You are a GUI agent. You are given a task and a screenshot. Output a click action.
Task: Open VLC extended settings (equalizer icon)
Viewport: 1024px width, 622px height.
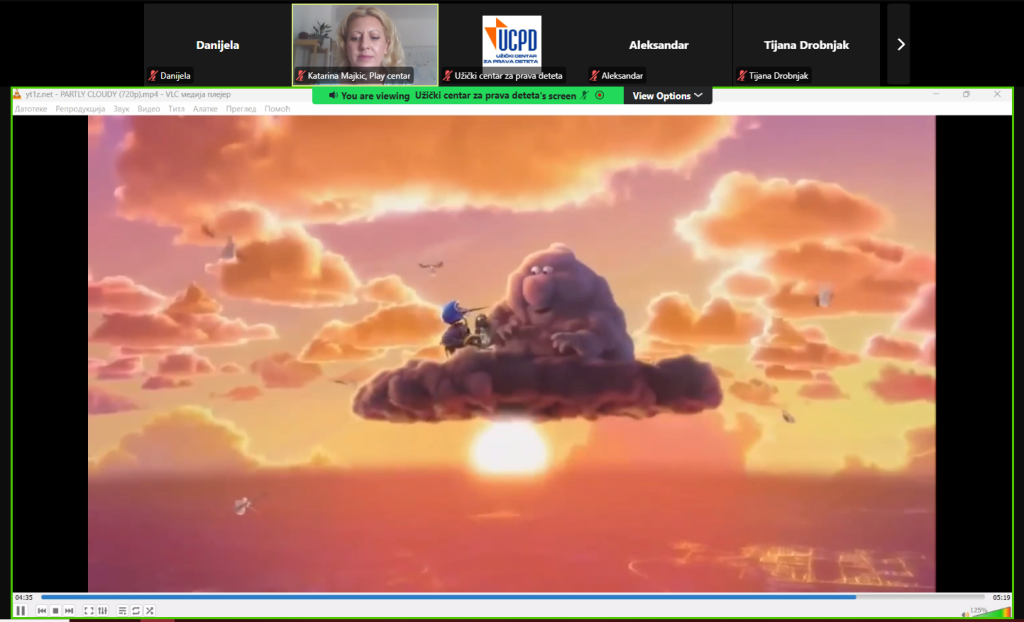[103, 610]
